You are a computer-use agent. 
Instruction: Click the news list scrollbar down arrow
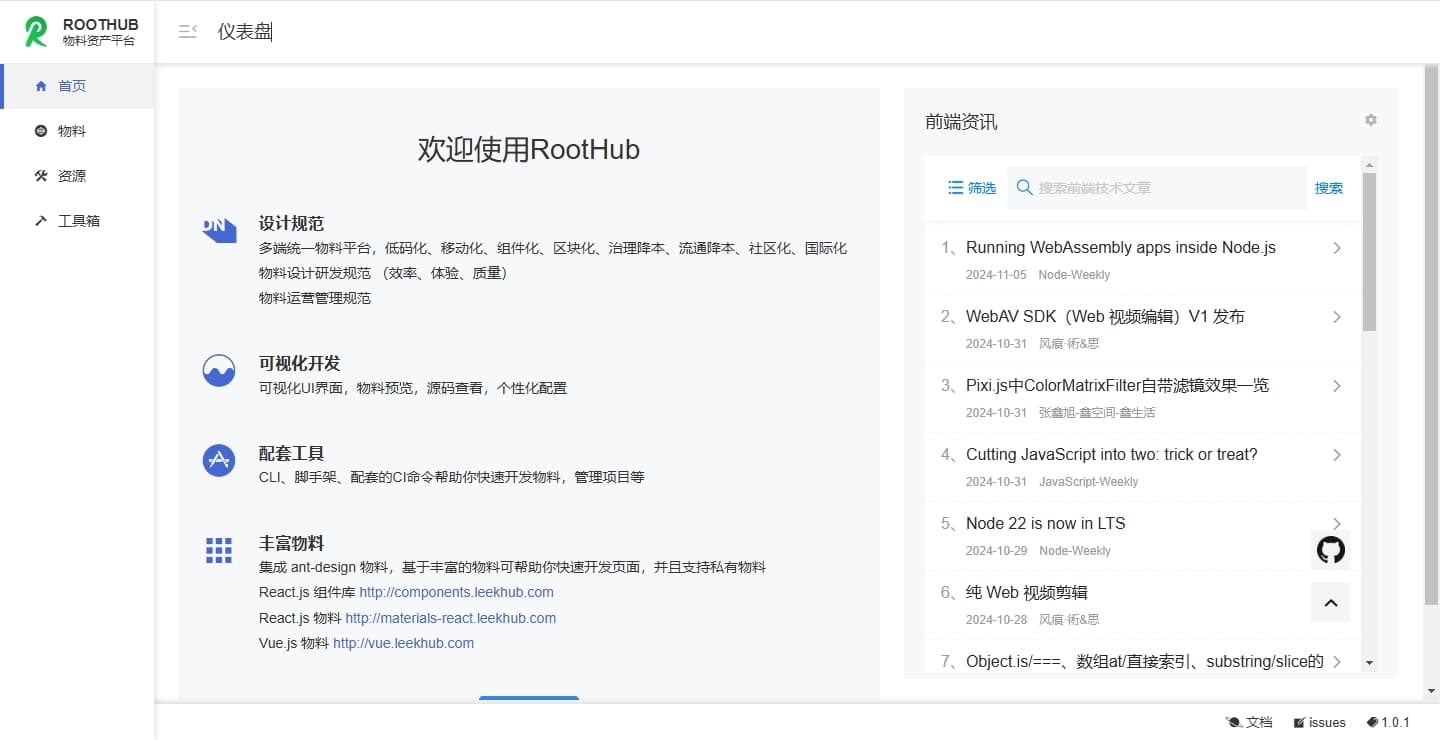(1369, 663)
